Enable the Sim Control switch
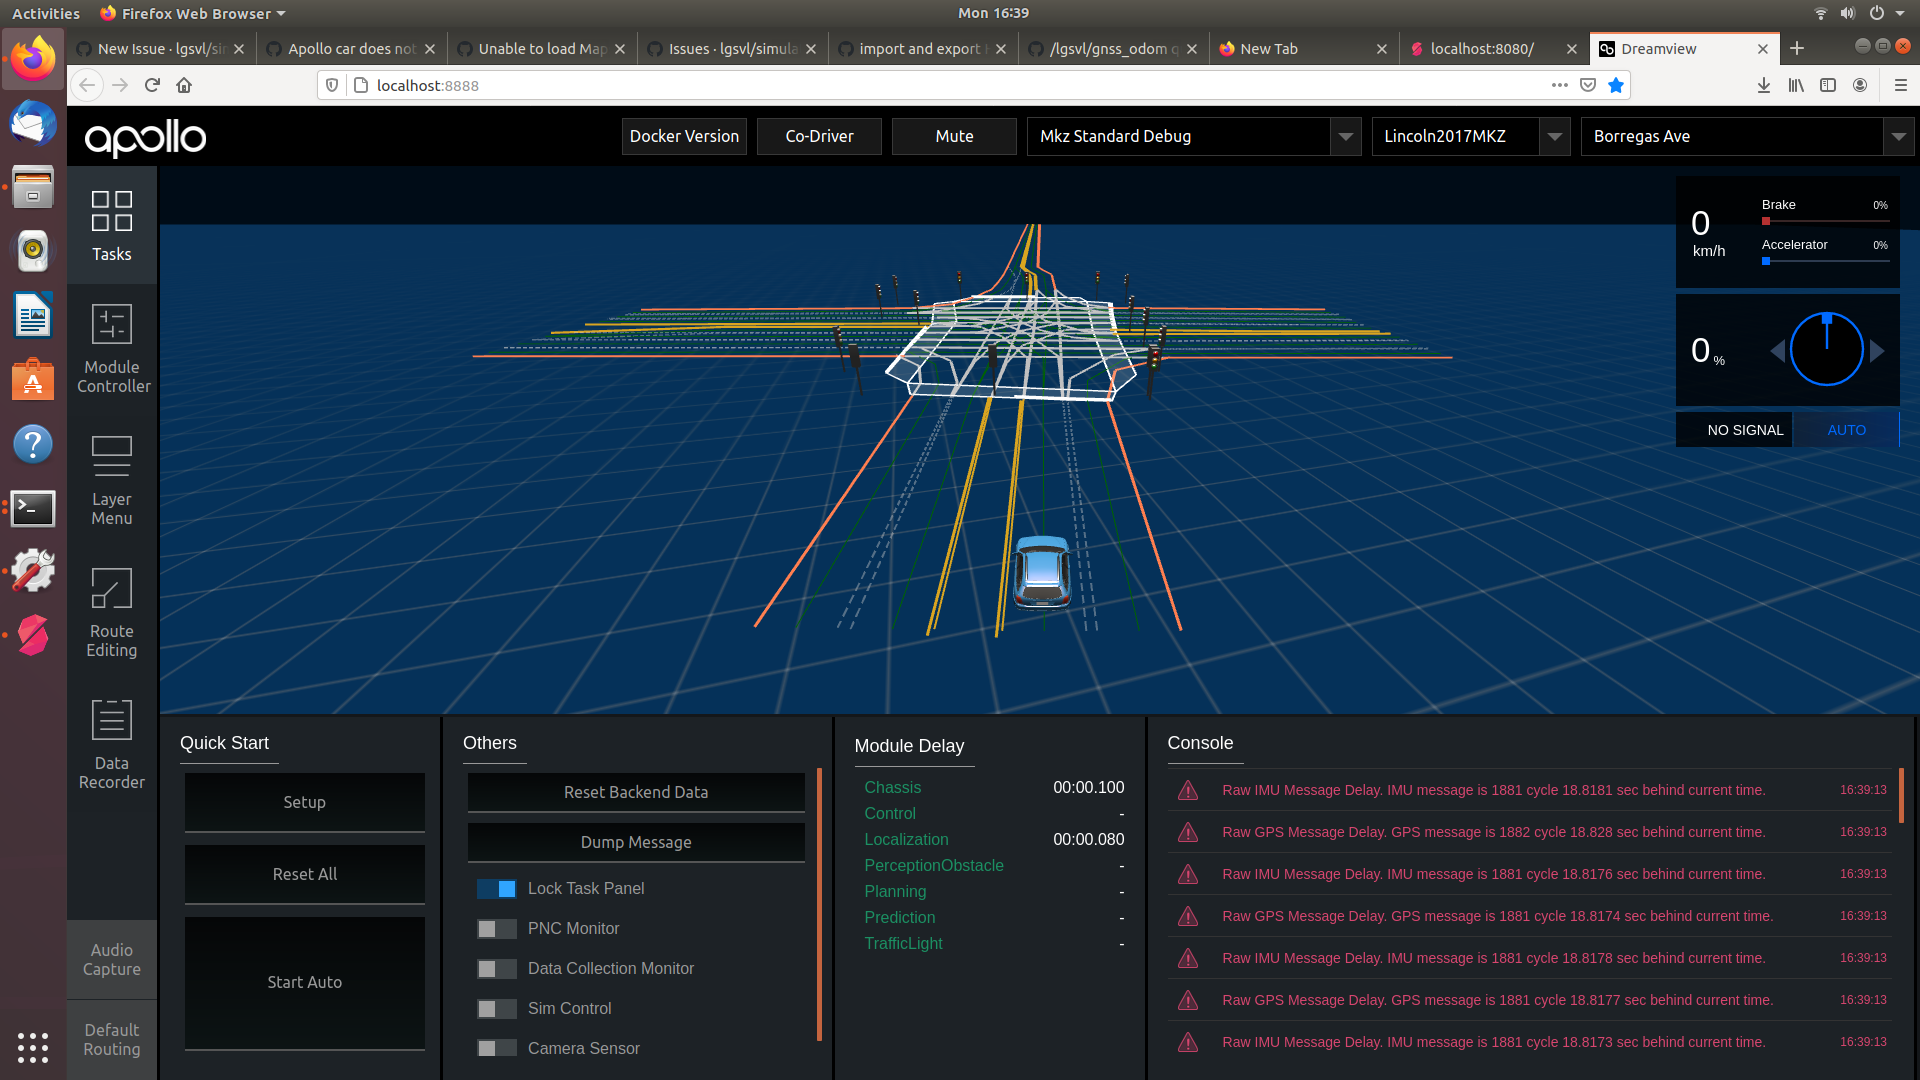The image size is (1920, 1080). coord(497,1009)
